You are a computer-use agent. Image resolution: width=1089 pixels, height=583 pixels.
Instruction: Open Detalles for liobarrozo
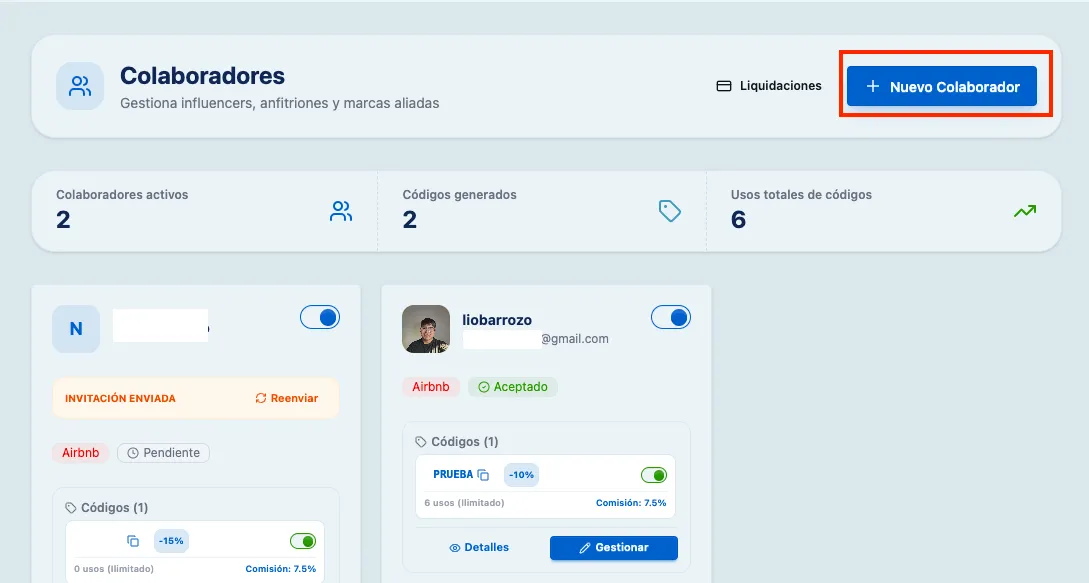[x=479, y=548]
